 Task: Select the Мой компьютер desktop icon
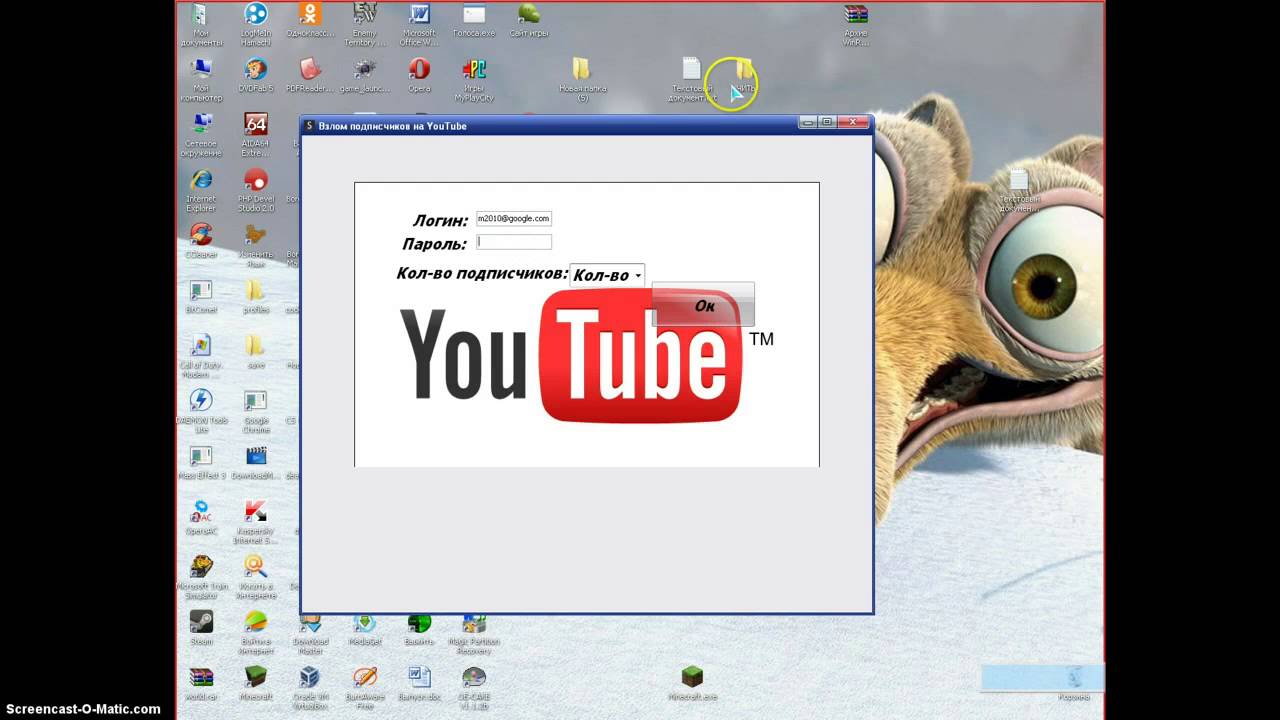point(201,80)
